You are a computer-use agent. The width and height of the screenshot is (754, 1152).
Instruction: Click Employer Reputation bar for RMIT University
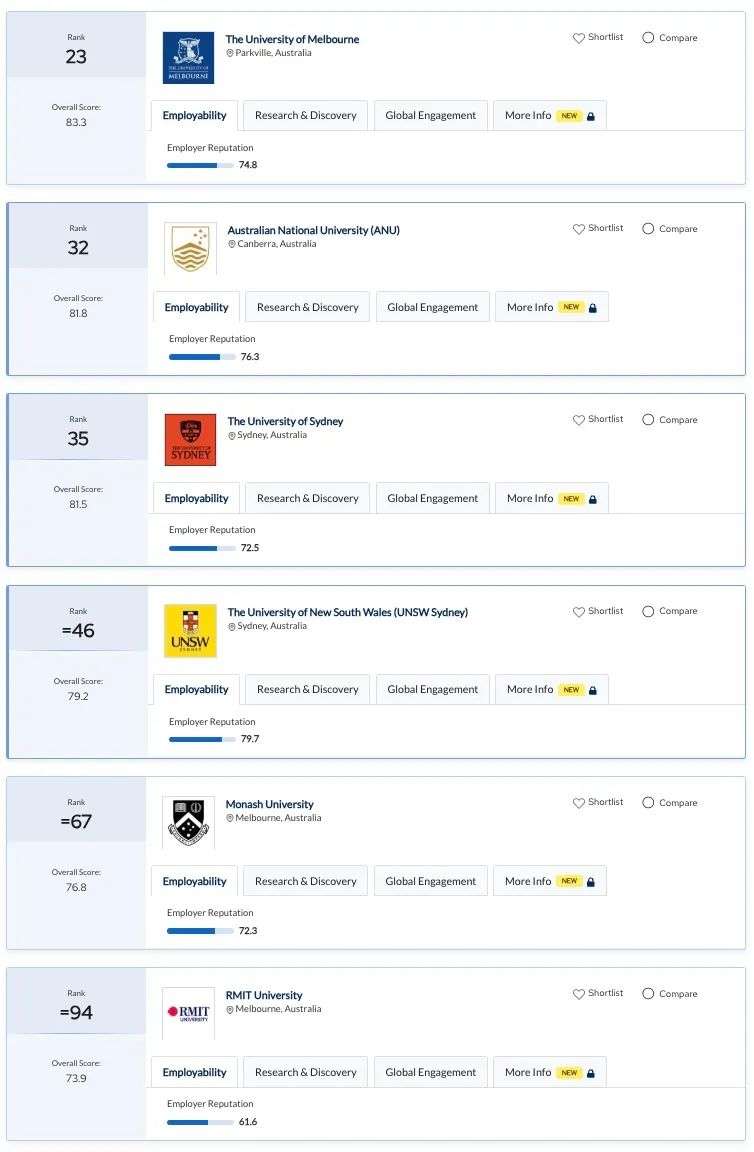(x=200, y=1122)
